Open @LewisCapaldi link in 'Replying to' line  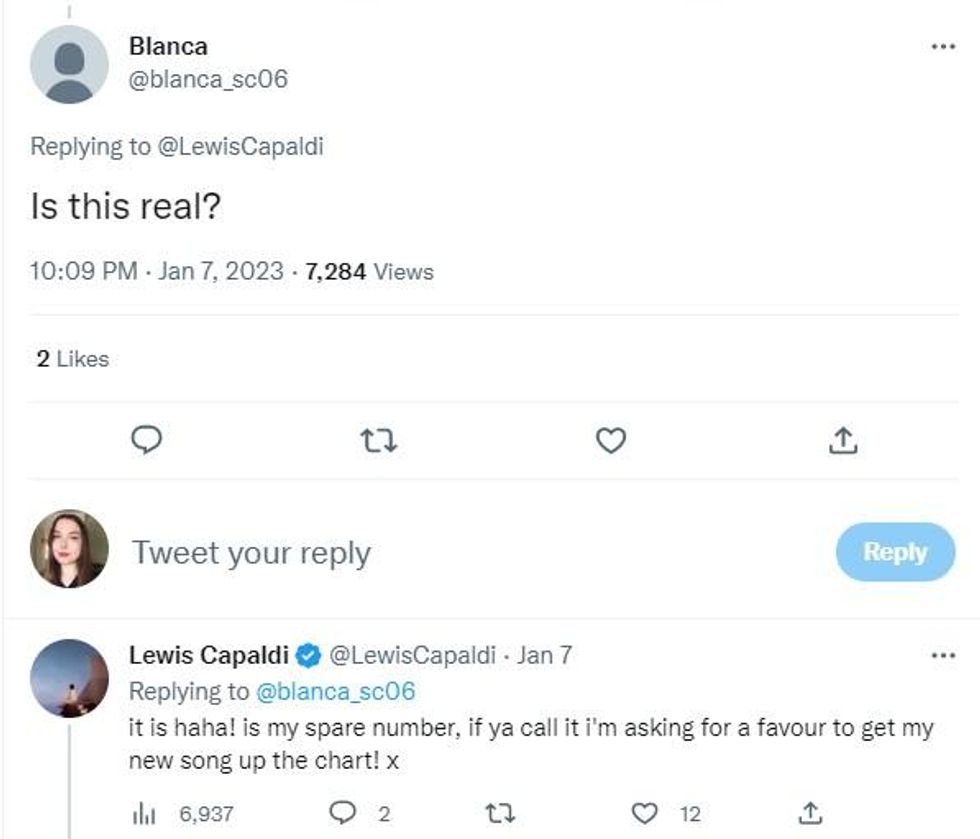pos(240,146)
